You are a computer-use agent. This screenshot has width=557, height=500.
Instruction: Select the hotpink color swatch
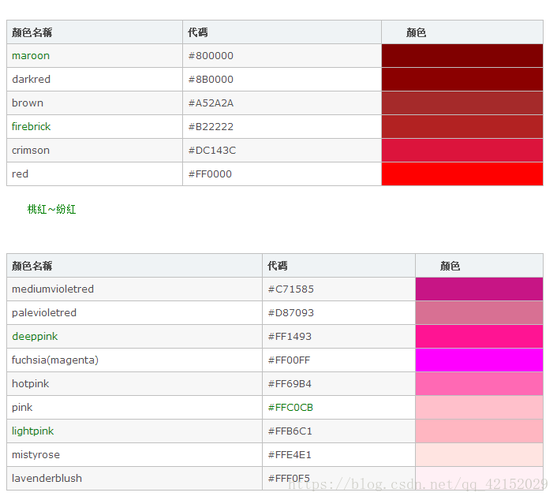(479, 384)
